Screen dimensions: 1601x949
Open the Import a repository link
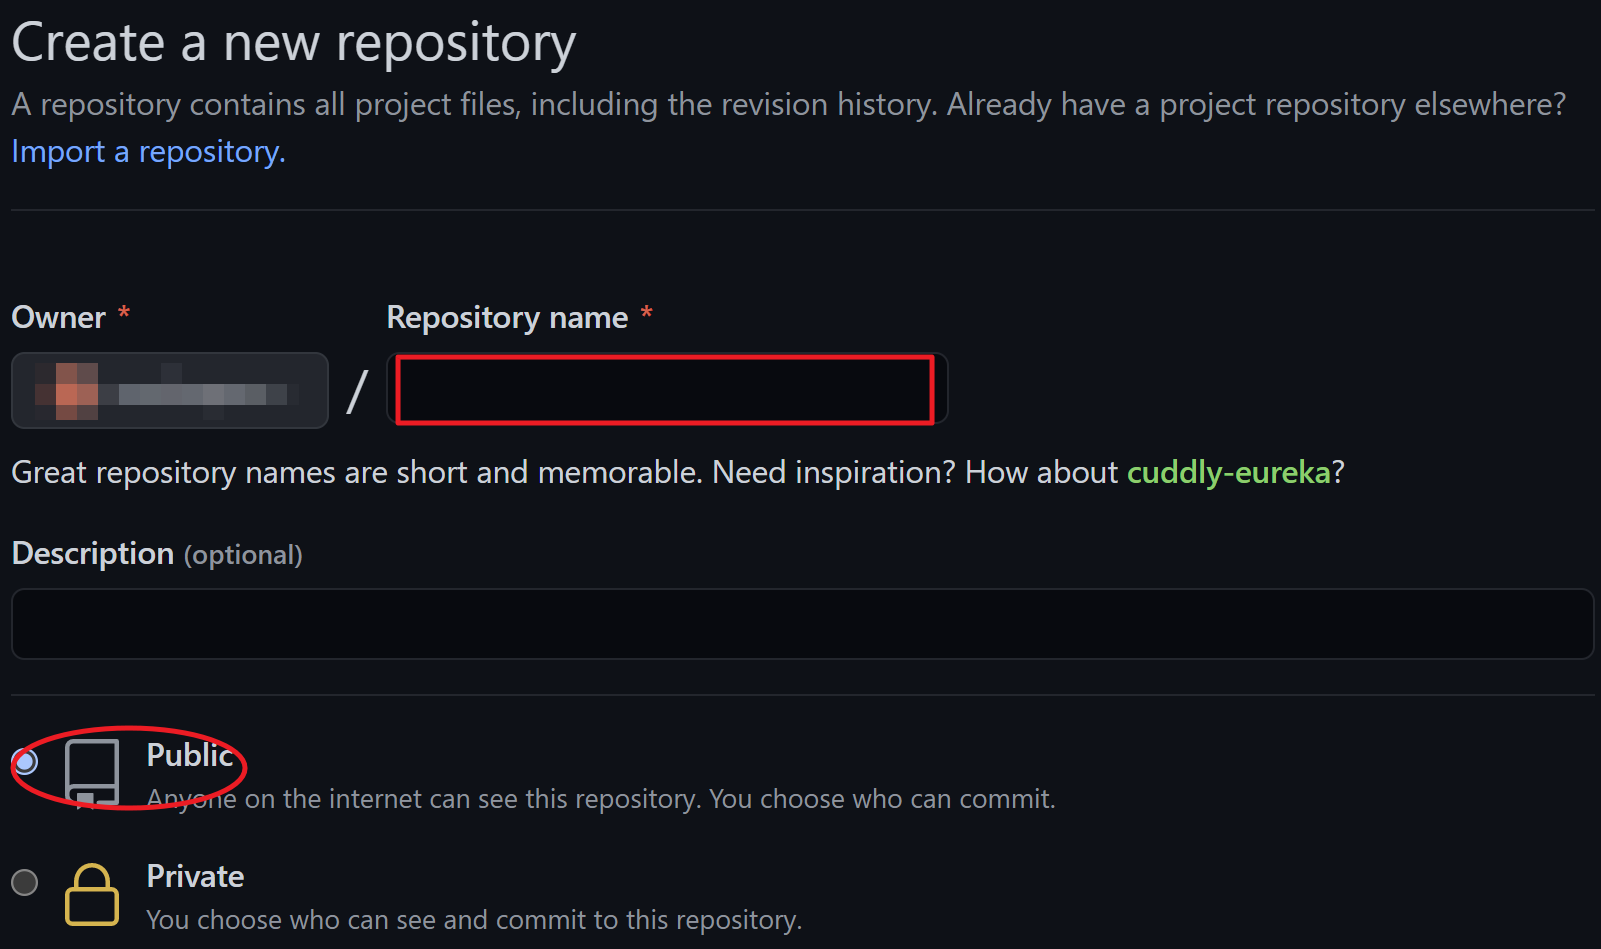point(149,151)
